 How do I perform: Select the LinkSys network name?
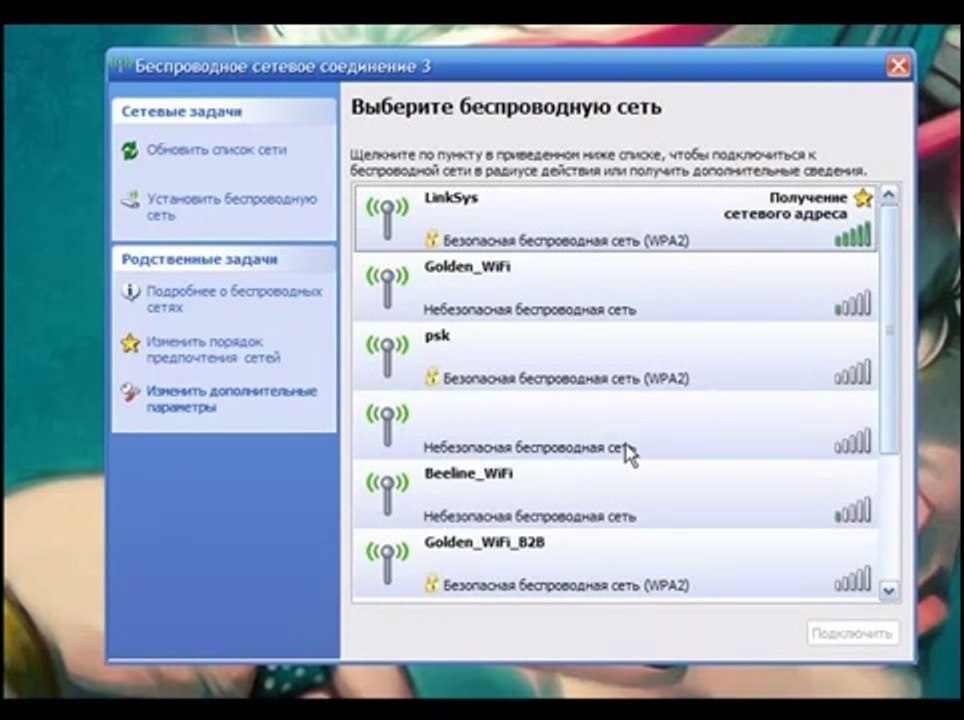[451, 198]
